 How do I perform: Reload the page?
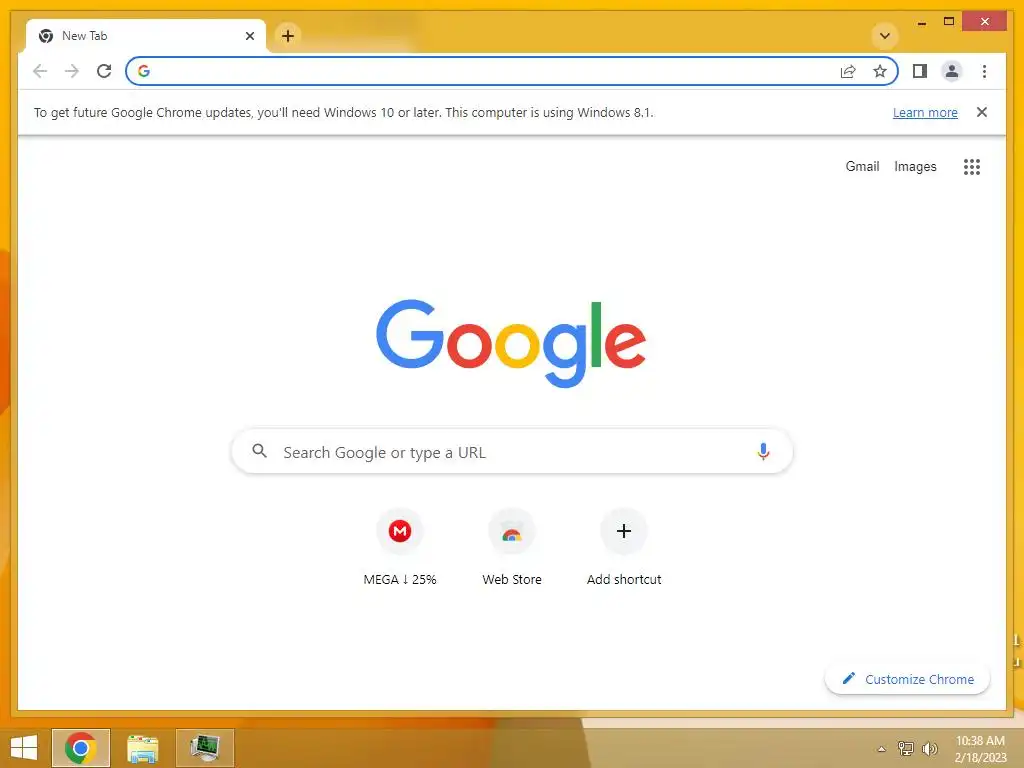coord(104,71)
